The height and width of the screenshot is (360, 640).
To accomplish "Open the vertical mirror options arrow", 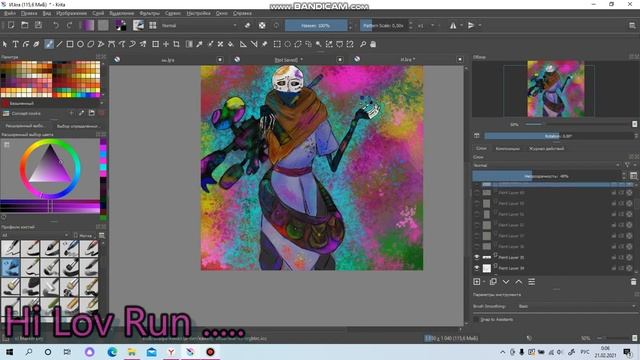I will coord(480,25).
